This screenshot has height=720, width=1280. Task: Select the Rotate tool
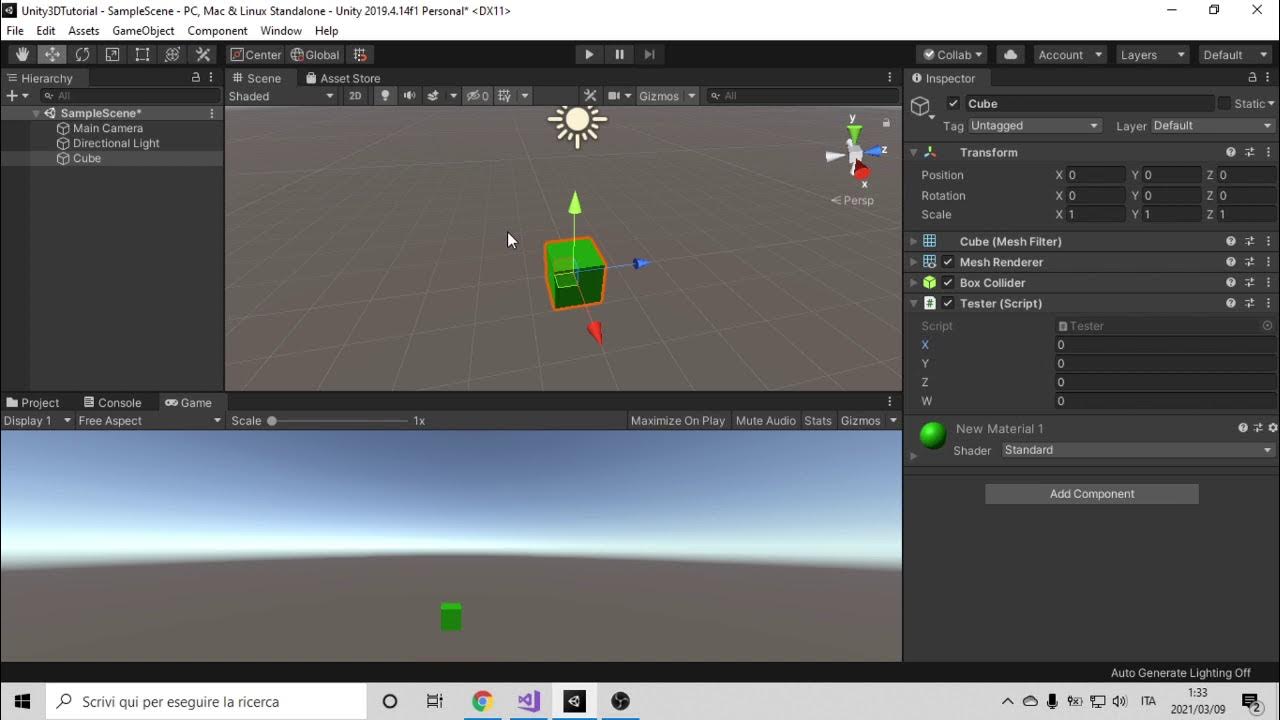click(x=82, y=55)
